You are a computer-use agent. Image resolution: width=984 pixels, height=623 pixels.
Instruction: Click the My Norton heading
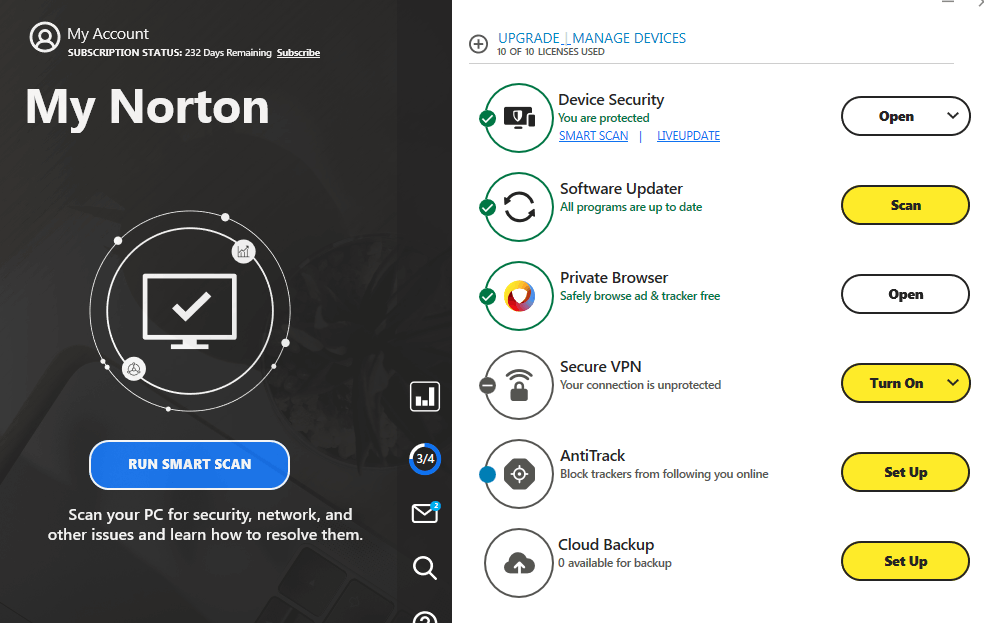(x=147, y=108)
